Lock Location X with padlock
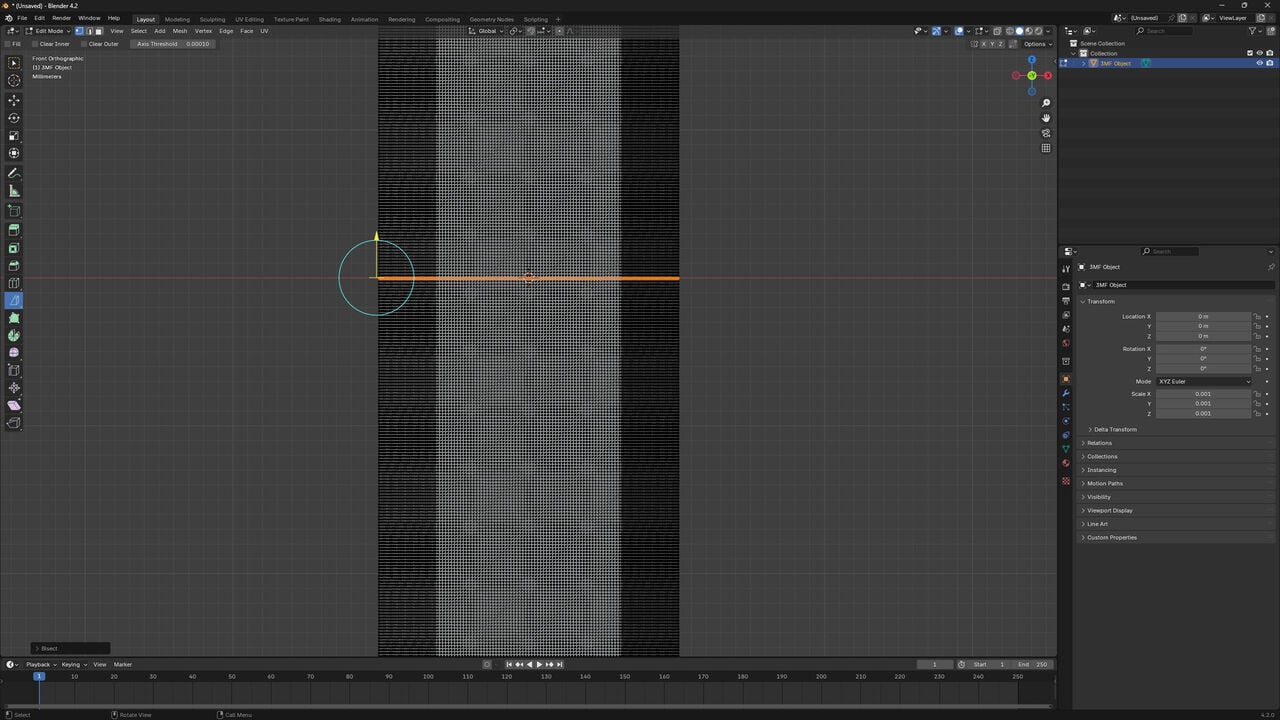The width and height of the screenshot is (1280, 720). click(x=1257, y=316)
